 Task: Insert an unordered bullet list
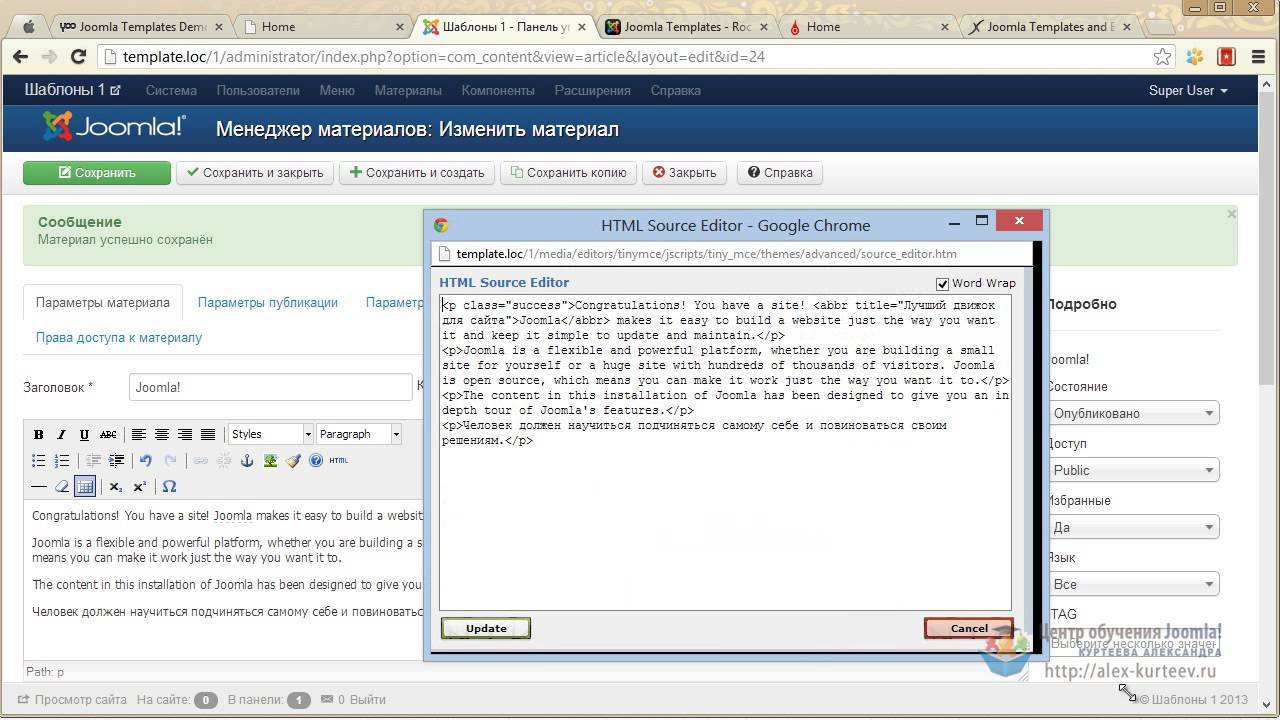(x=39, y=461)
